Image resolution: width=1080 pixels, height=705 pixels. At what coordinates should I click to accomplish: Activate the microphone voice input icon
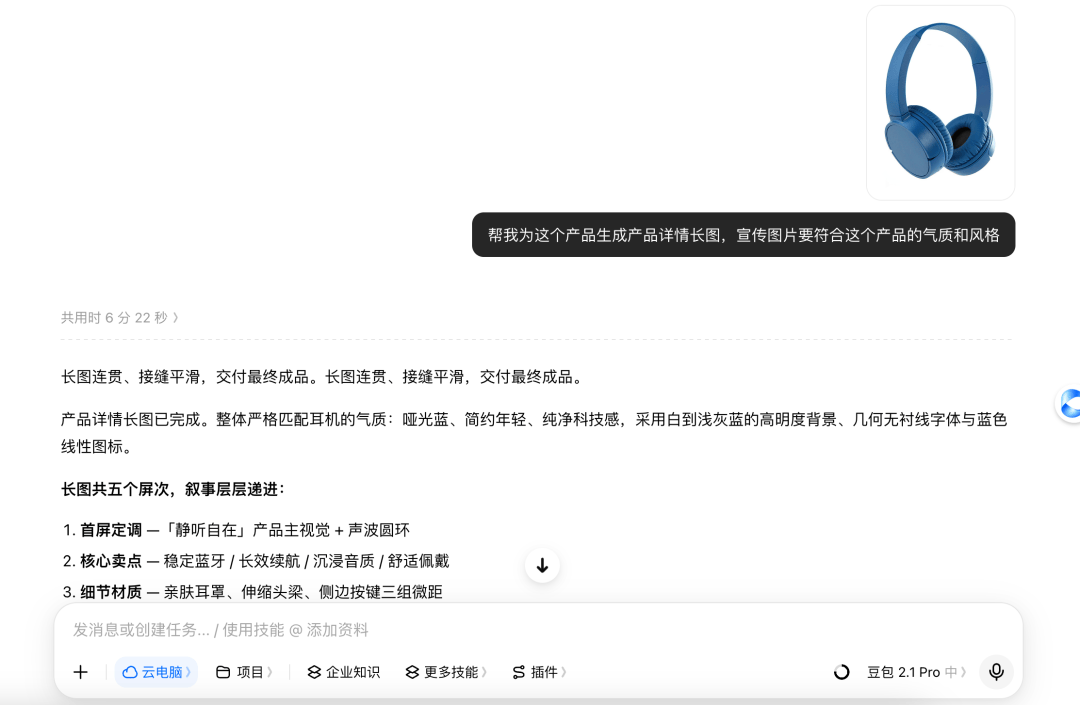pos(996,672)
